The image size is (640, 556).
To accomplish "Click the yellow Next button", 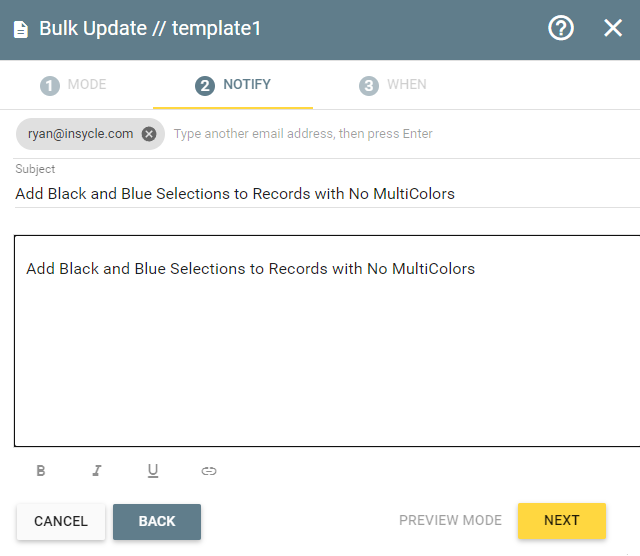I will point(562,520).
